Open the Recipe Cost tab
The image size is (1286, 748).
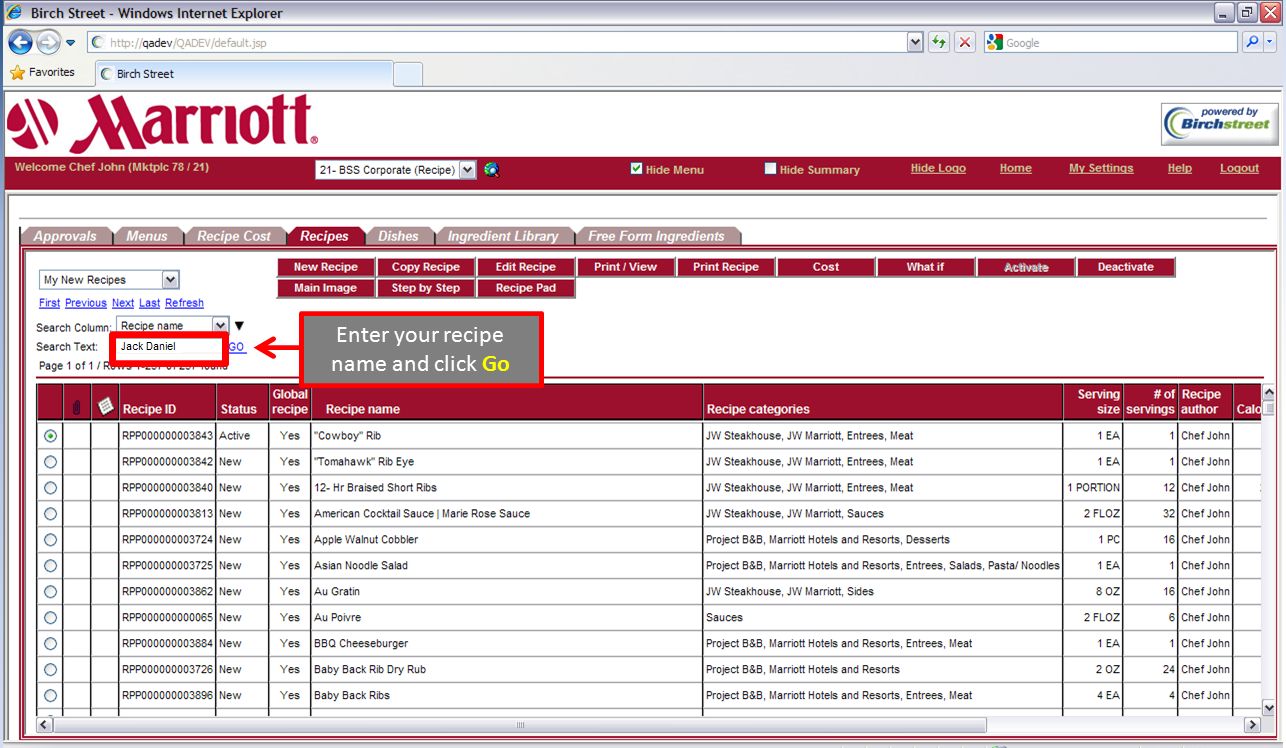[234, 236]
